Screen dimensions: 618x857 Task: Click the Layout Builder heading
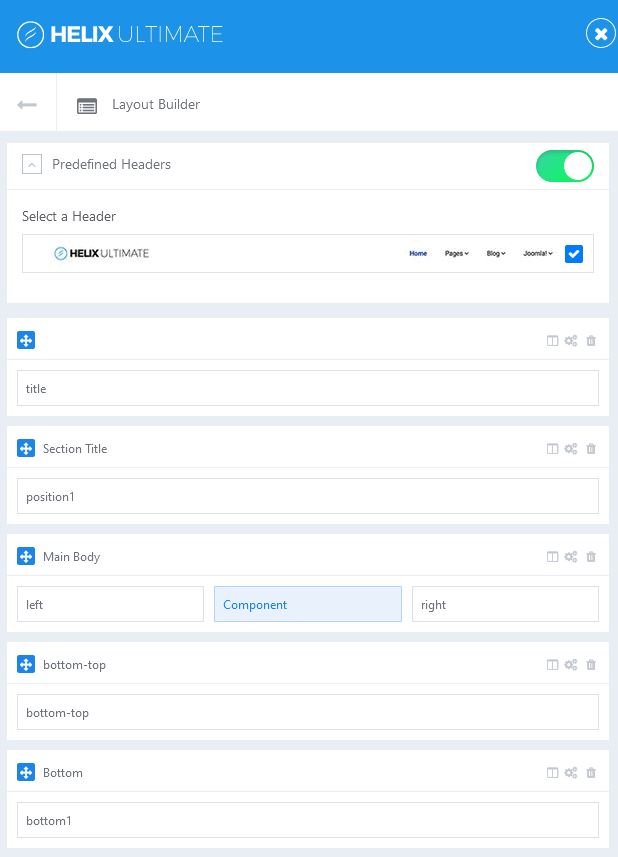tap(156, 105)
